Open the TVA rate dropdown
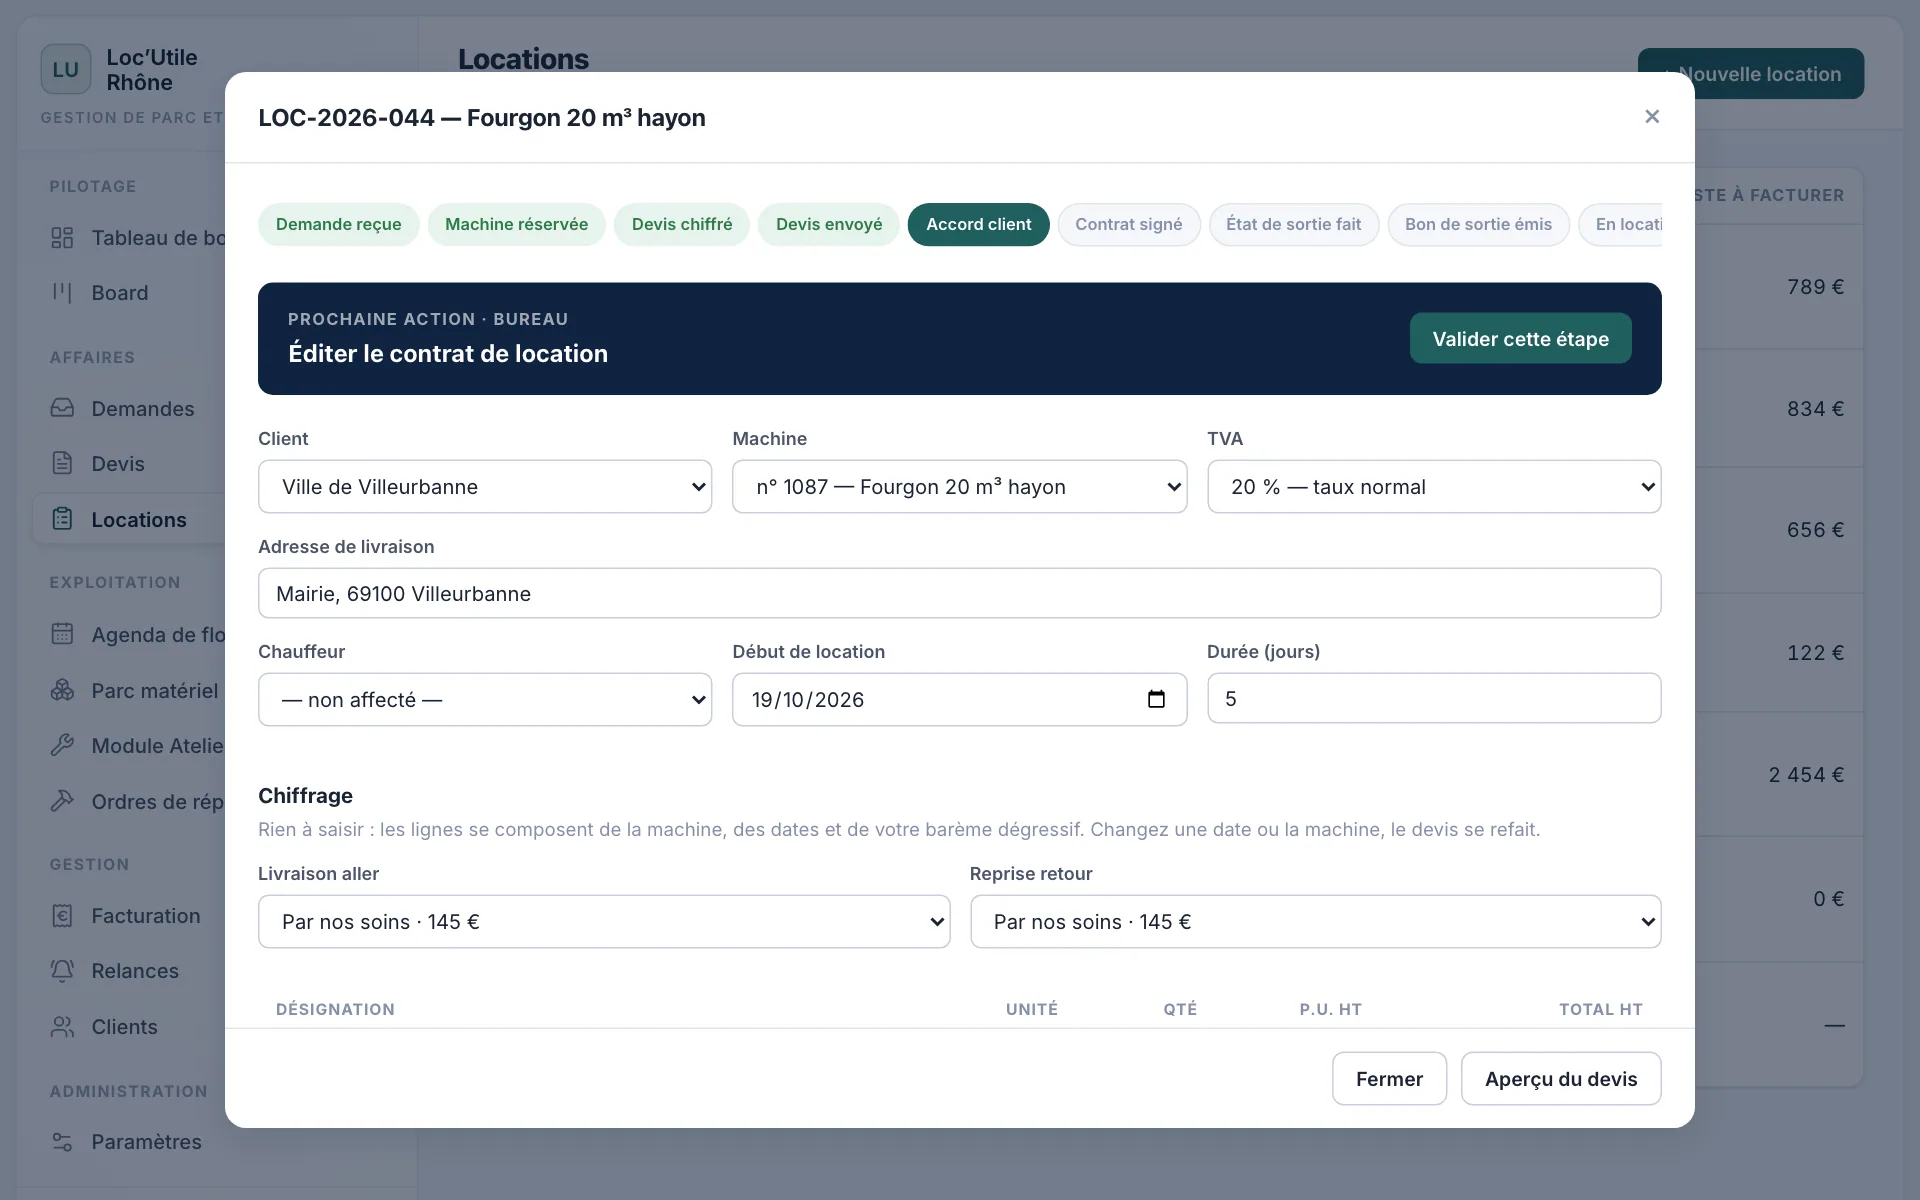1920x1200 pixels. click(x=1434, y=487)
